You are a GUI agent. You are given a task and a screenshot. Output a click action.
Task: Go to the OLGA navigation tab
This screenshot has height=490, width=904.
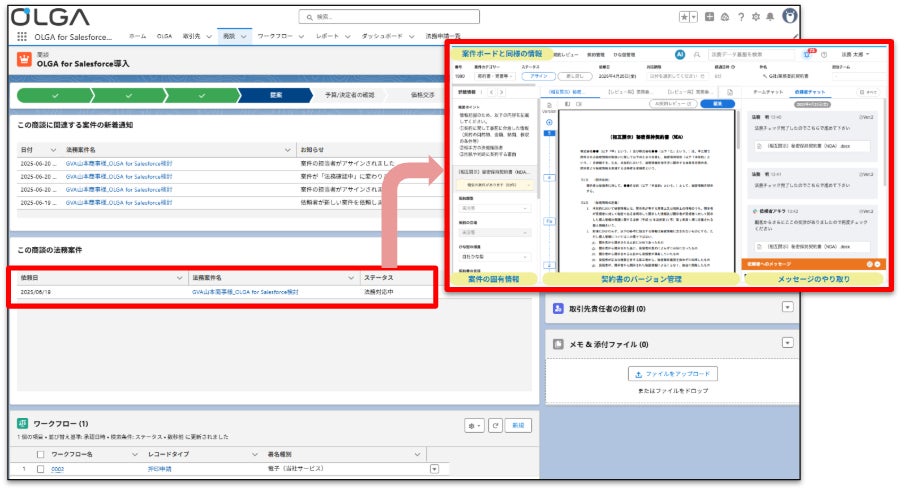164,36
